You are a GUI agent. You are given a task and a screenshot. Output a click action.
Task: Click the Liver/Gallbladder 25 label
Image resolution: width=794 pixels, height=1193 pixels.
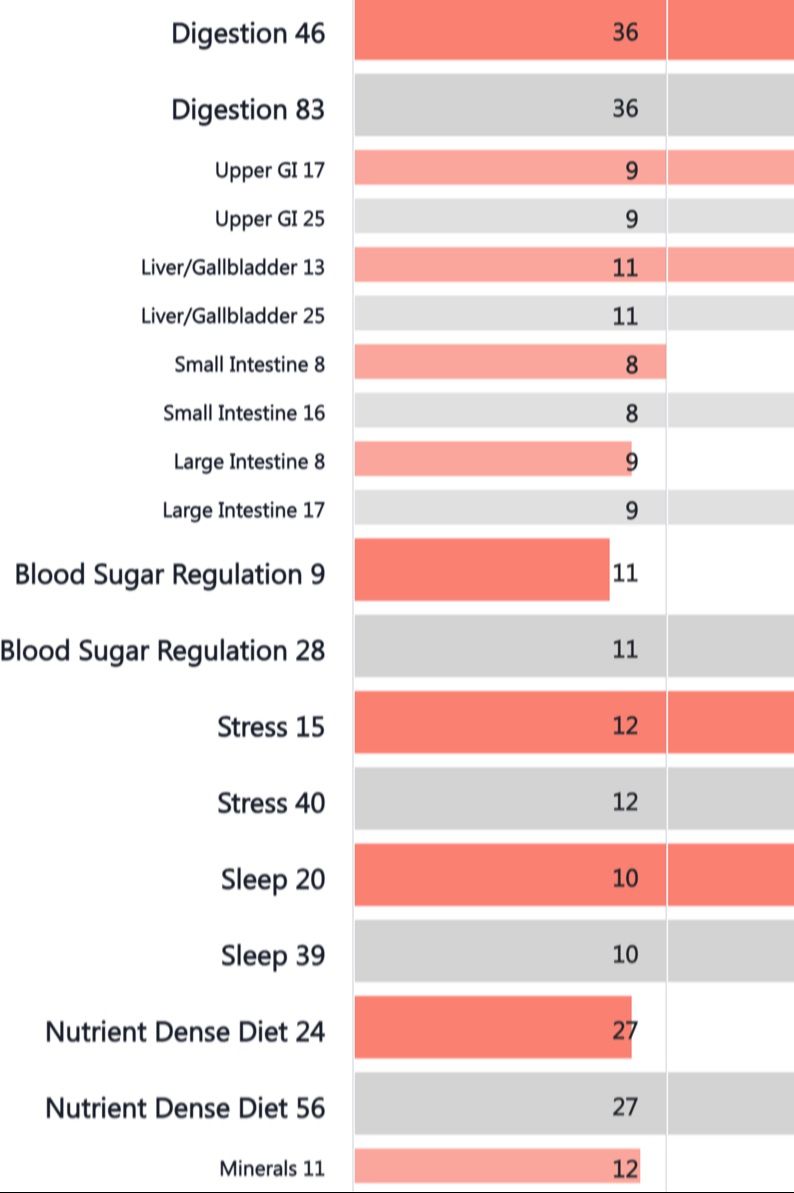(233, 316)
